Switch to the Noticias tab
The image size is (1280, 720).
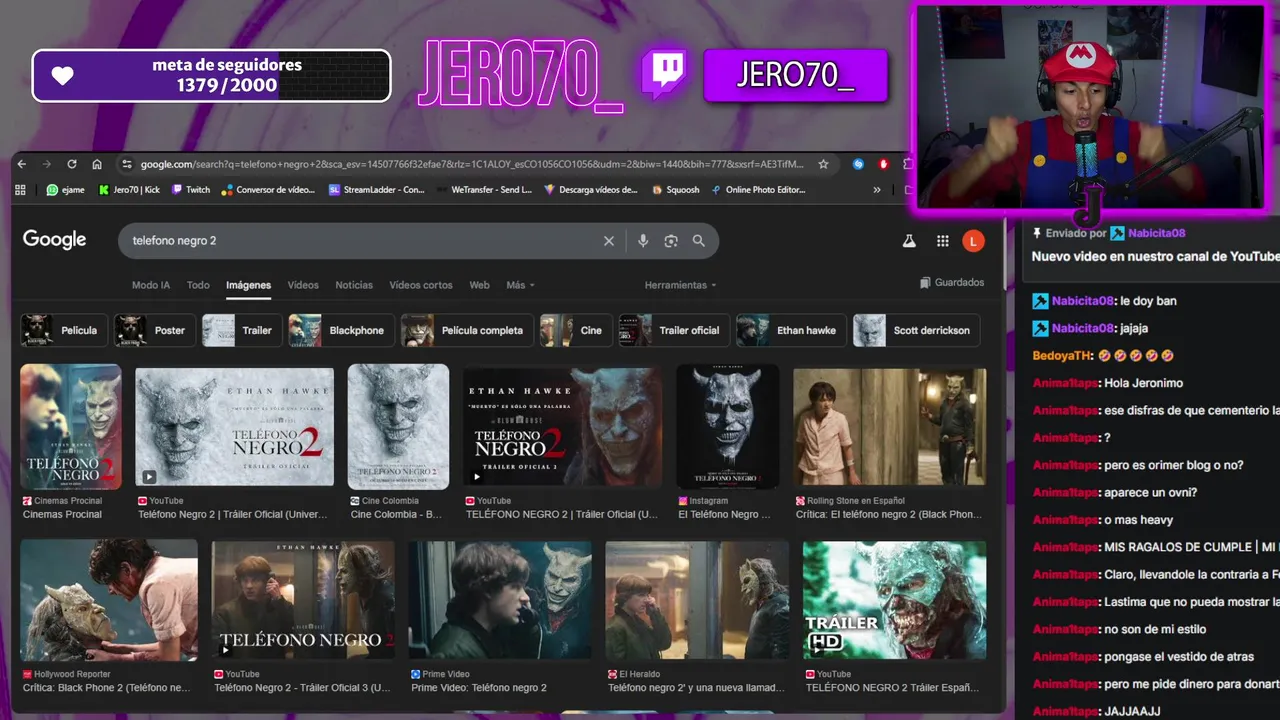(354, 285)
